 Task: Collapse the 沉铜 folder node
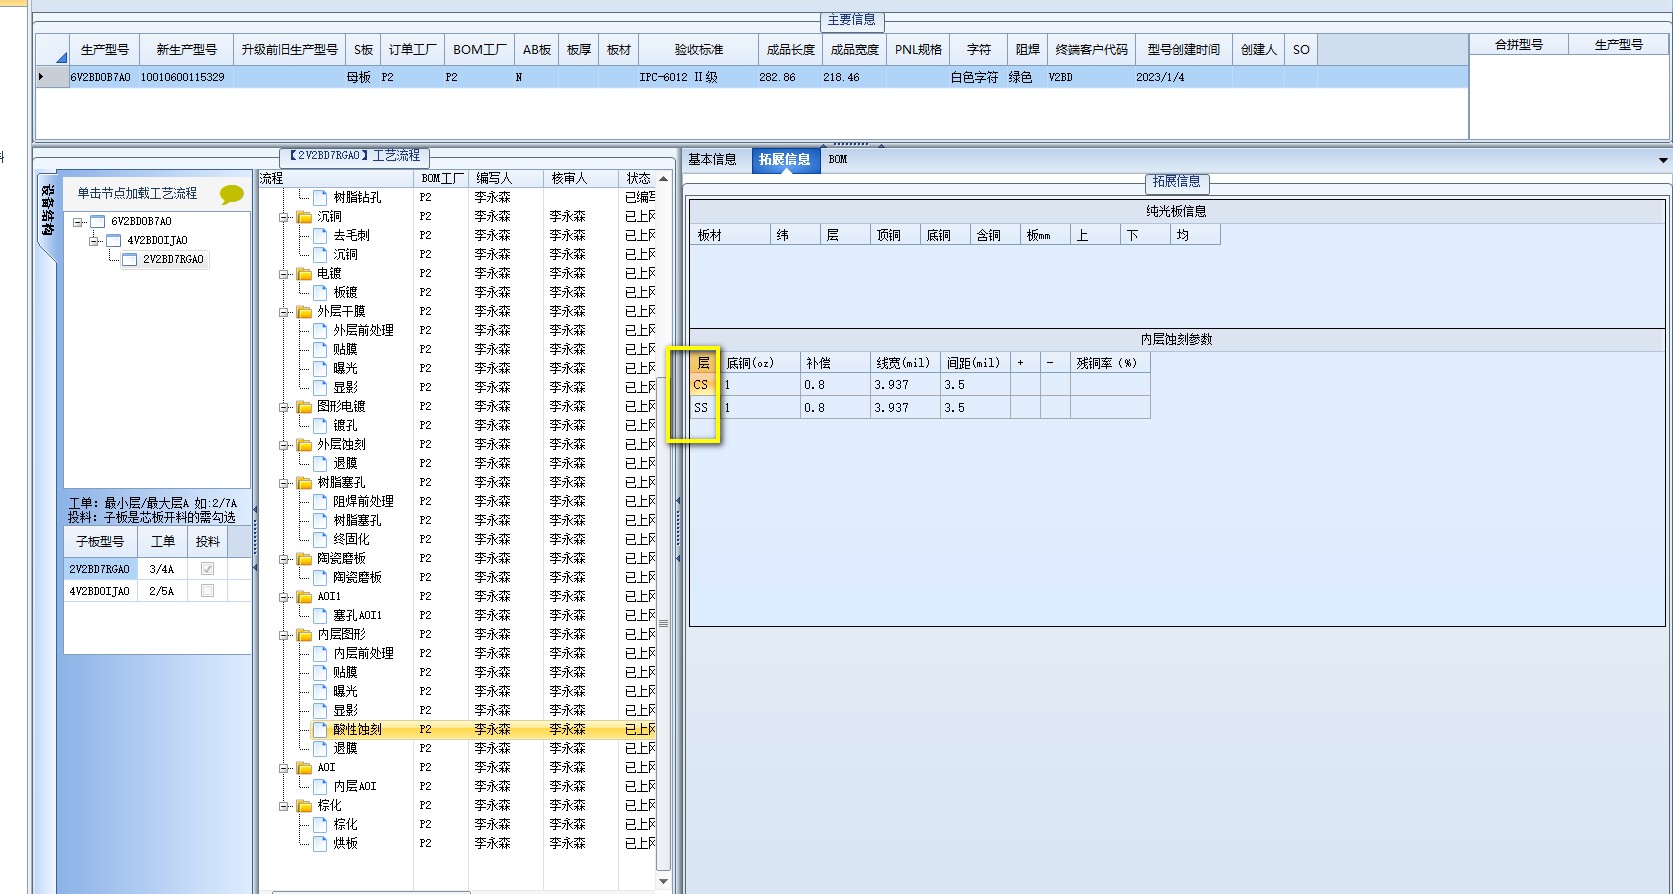coord(284,216)
